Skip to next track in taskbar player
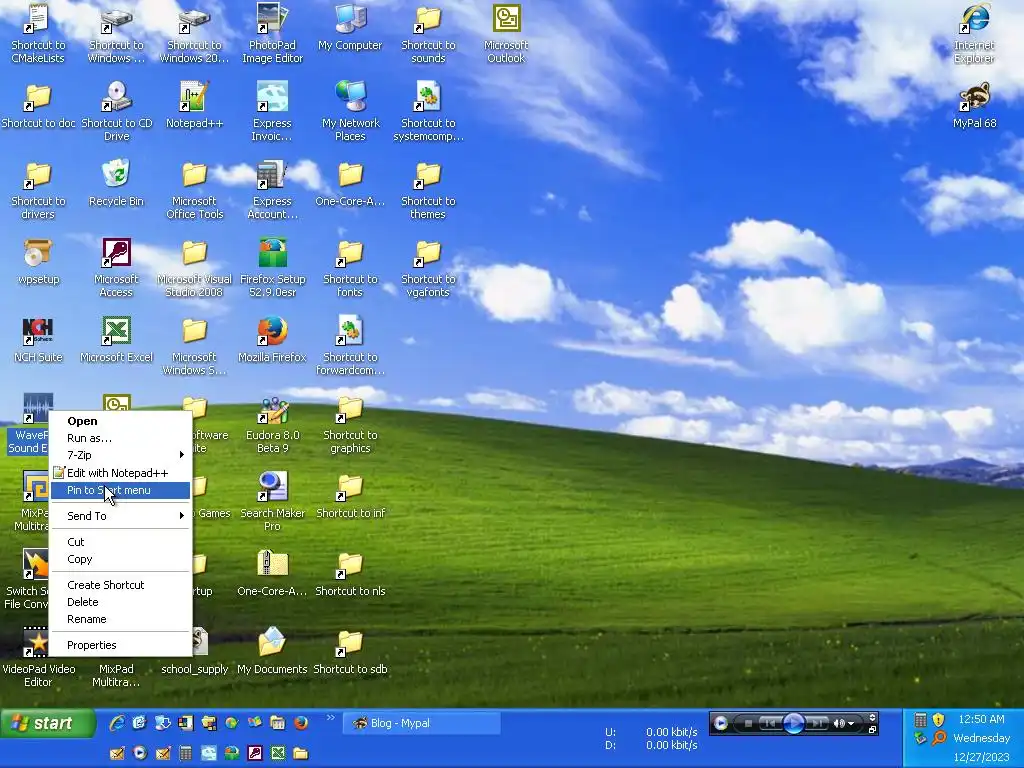The height and width of the screenshot is (768, 1024). (x=816, y=723)
